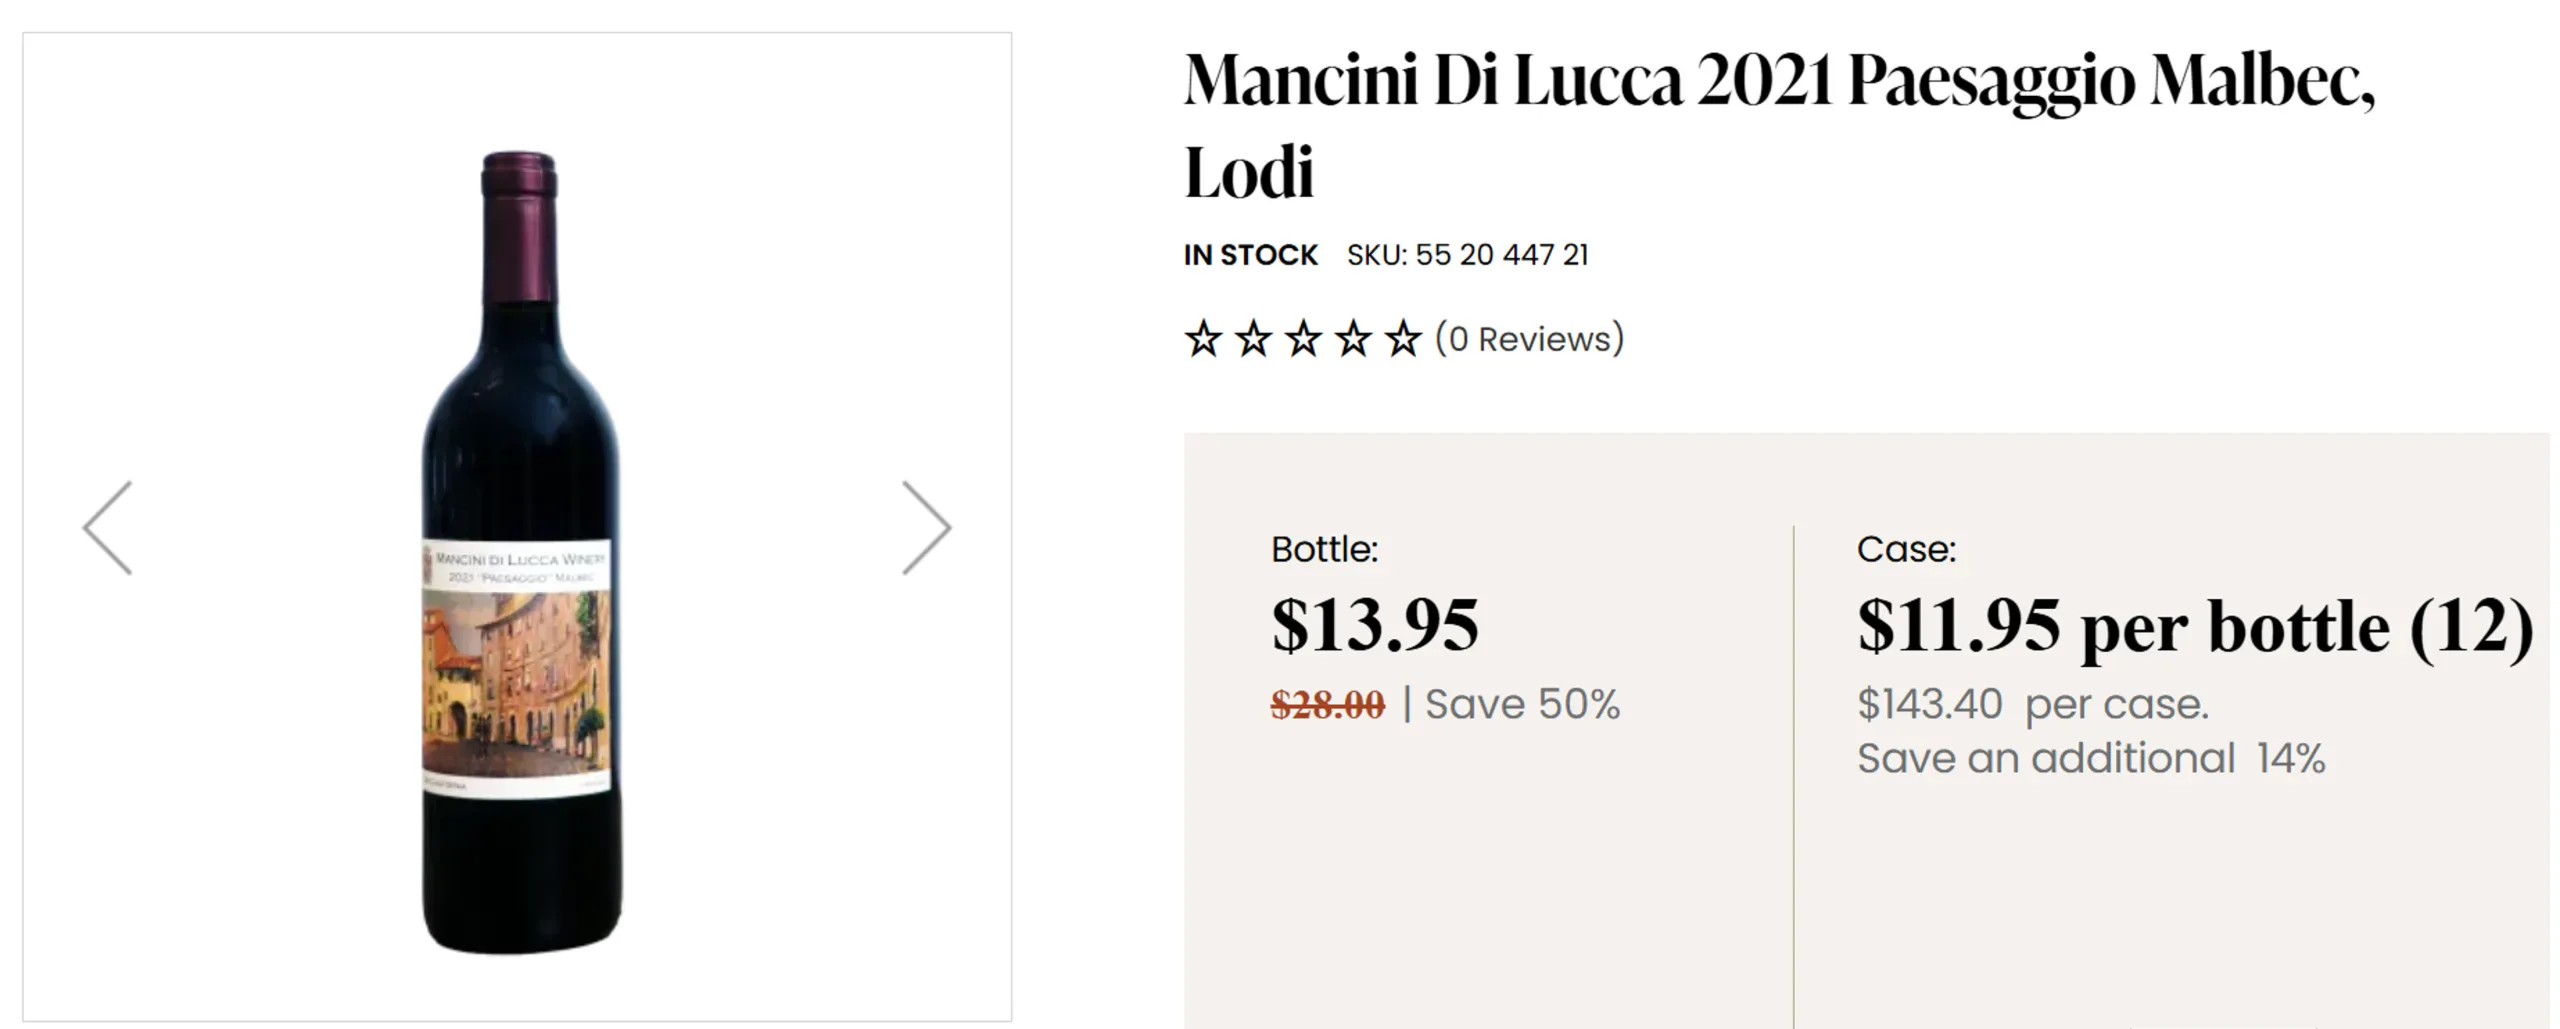The image size is (2560, 1029).
Task: Rate the wine two stars
Action: click(1253, 339)
